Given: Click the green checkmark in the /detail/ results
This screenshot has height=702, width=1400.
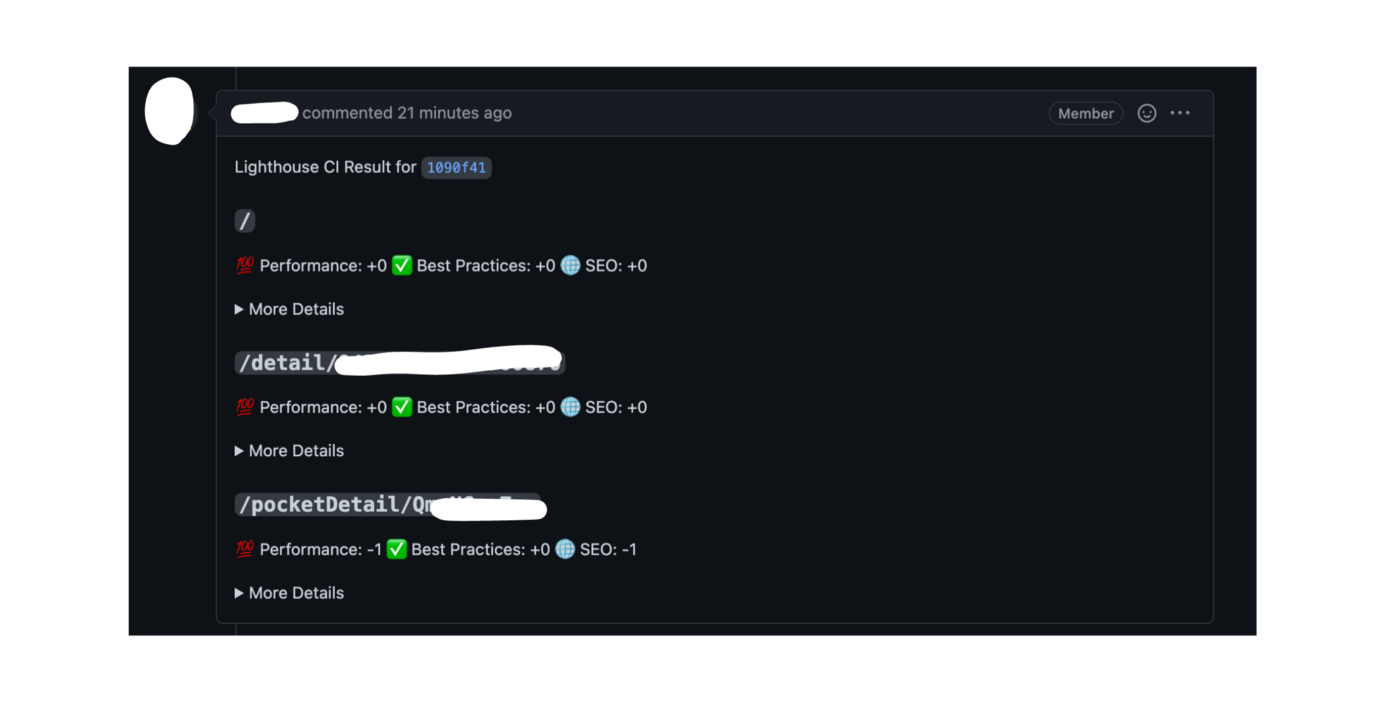Looking at the screenshot, I should [x=402, y=408].
